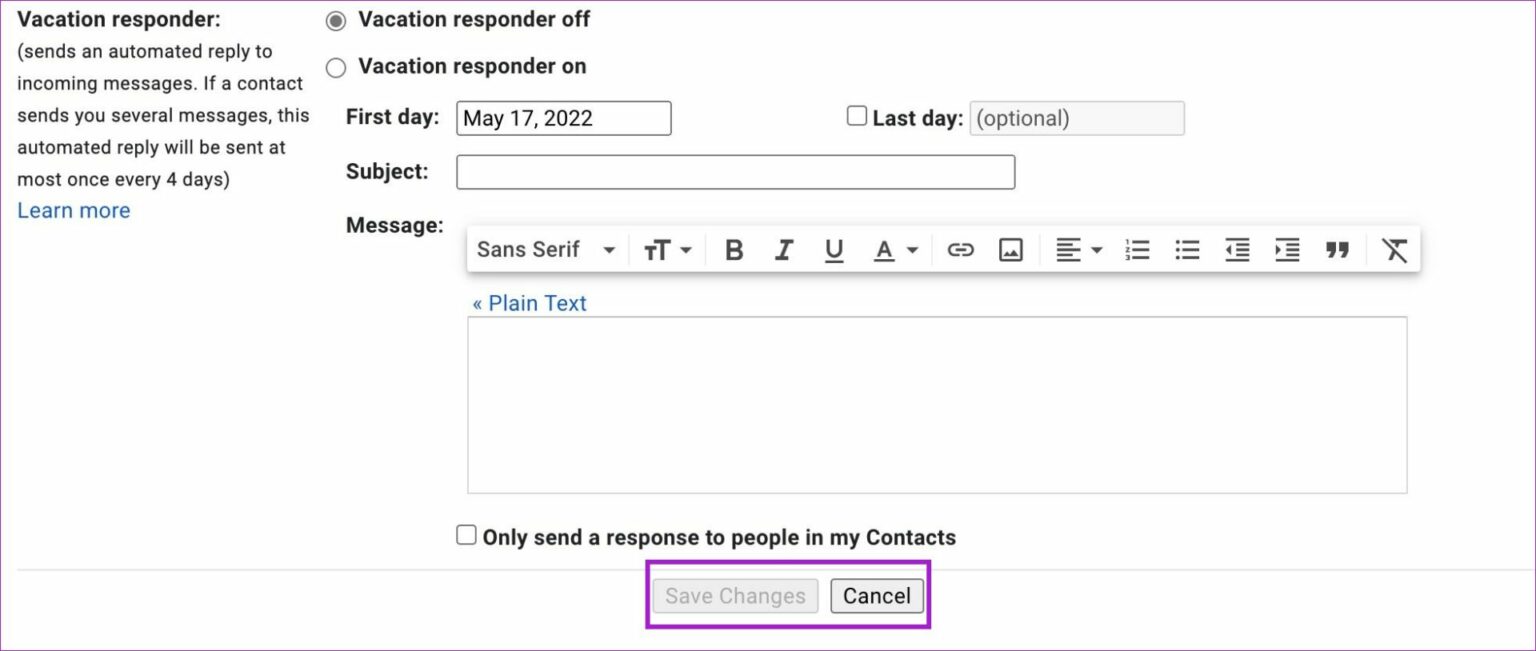Viewport: 1536px width, 651px height.
Task: Insert a link into the message
Action: [959, 249]
